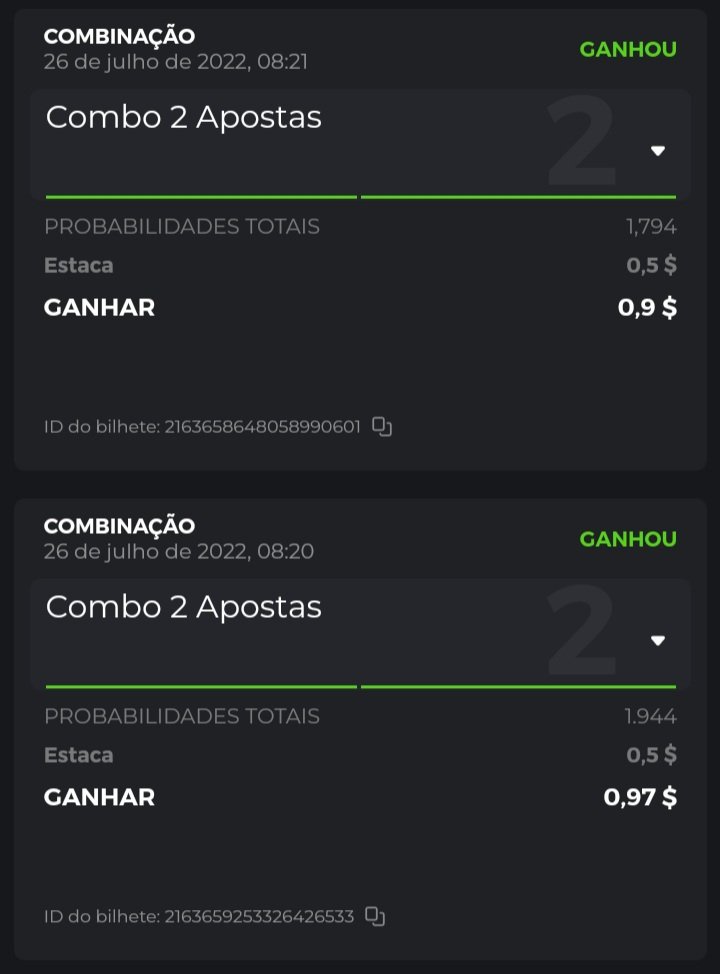The image size is (720, 974).
Task: Select first green progress segment in 08:21 bet
Action: pyautogui.click(x=201, y=197)
